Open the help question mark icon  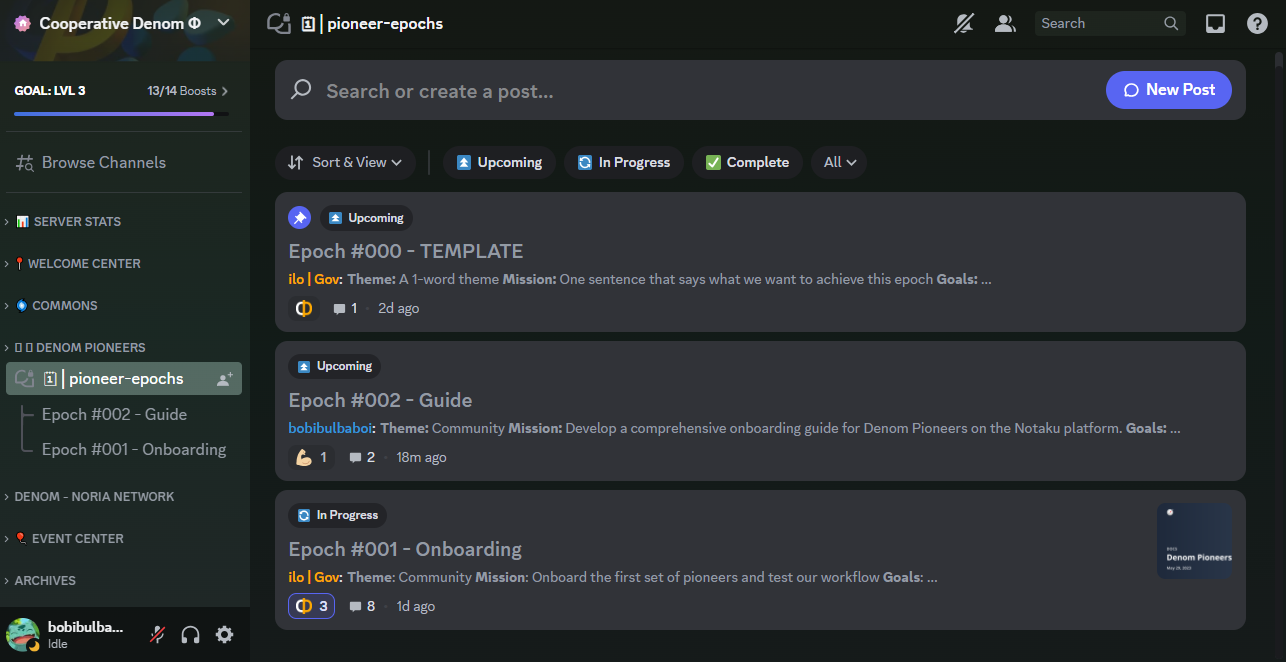click(1257, 24)
